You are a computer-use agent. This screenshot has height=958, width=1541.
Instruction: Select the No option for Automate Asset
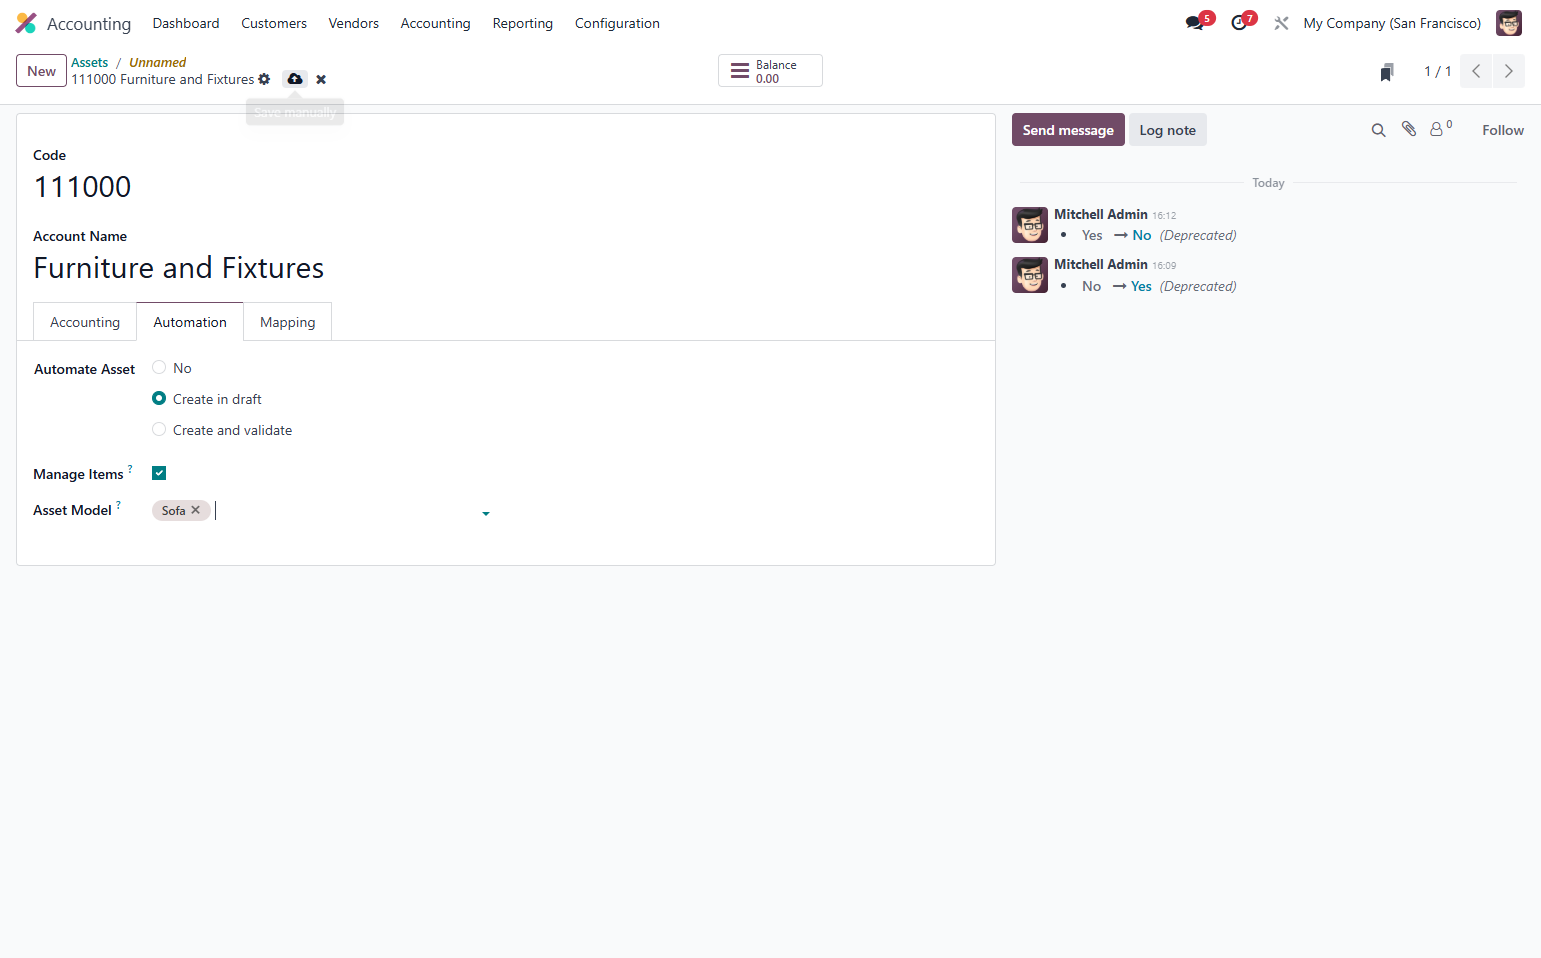[x=159, y=368]
